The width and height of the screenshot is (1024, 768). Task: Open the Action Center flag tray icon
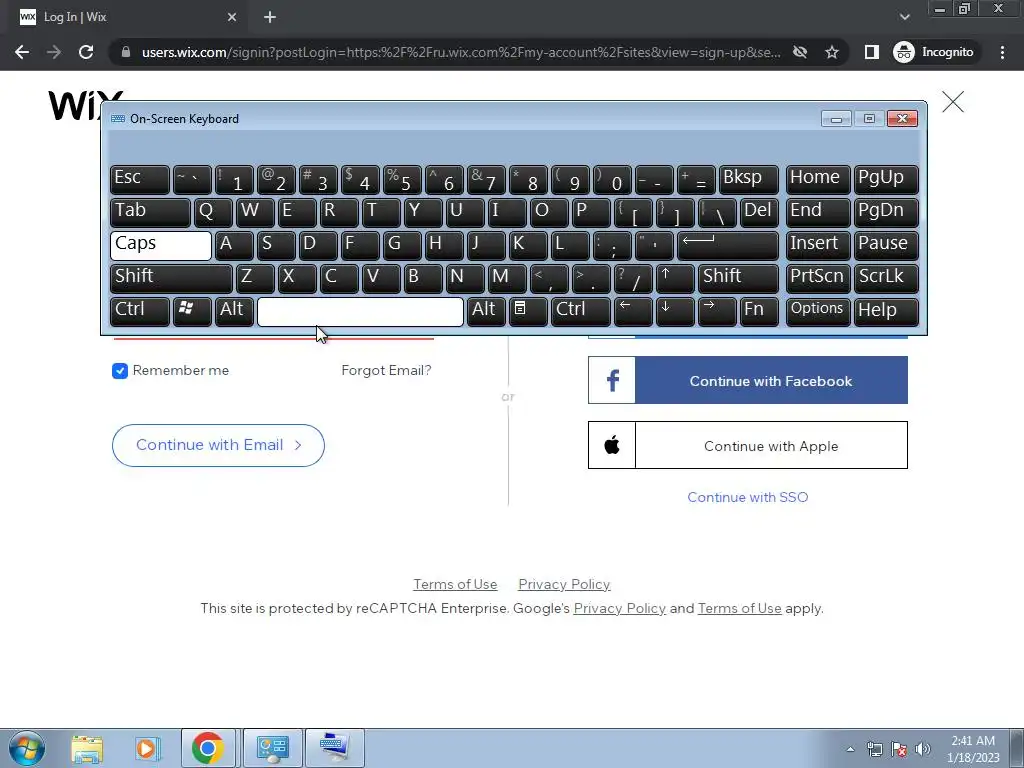pos(899,749)
